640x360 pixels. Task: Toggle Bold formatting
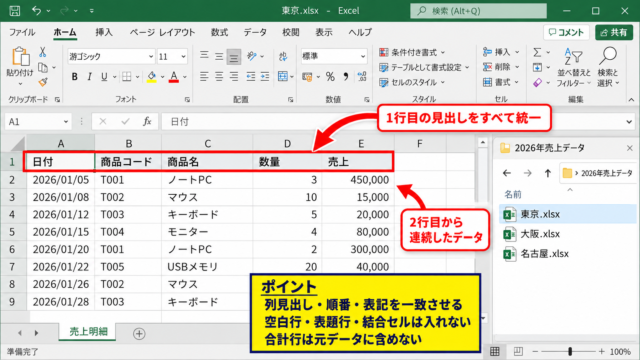pyautogui.click(x=74, y=76)
